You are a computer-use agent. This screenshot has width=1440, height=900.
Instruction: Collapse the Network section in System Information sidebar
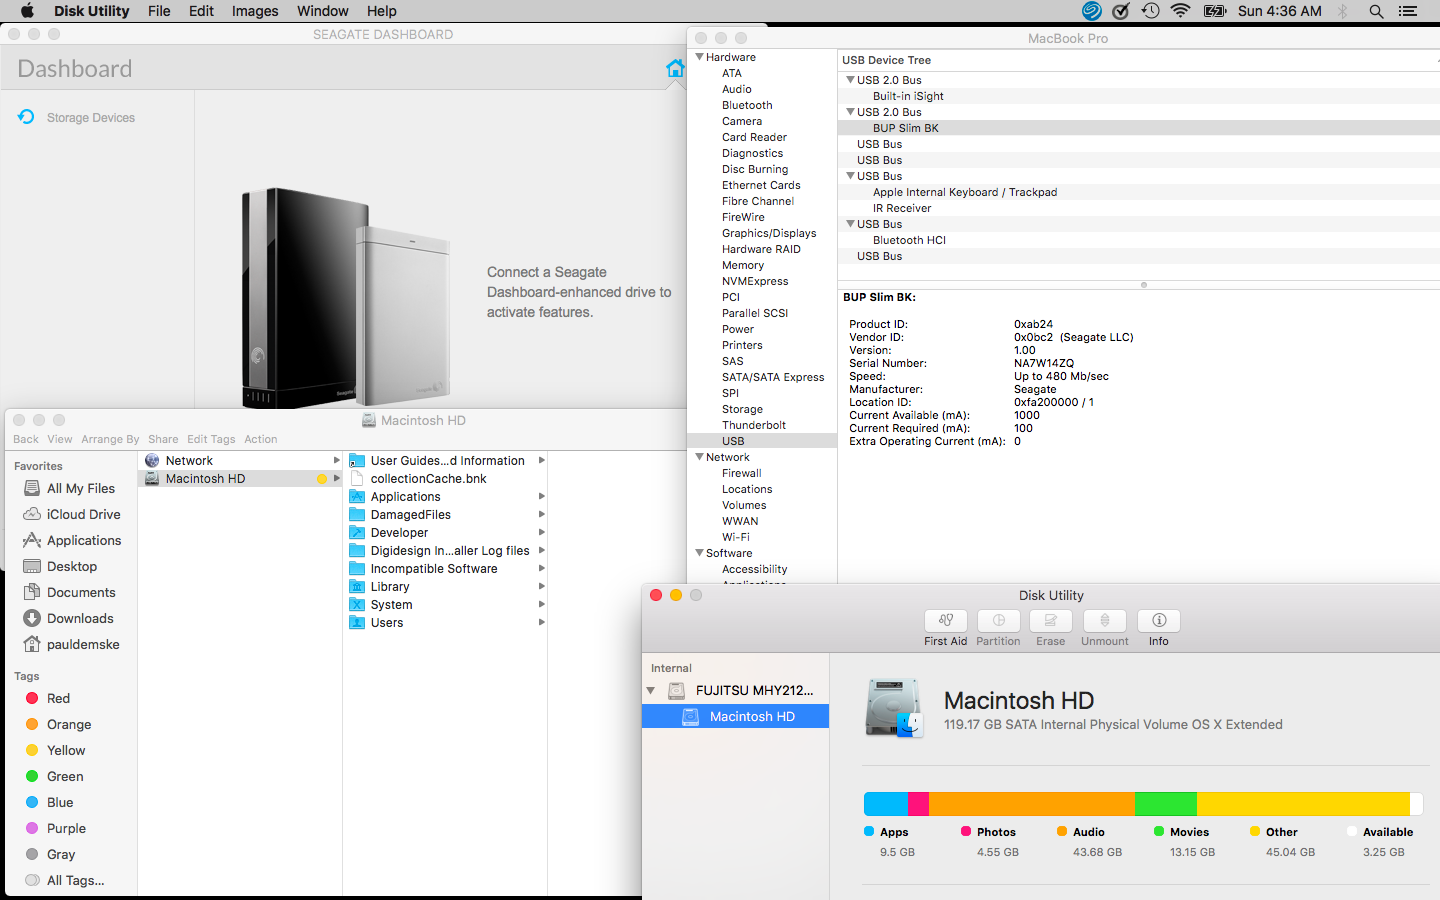700,457
